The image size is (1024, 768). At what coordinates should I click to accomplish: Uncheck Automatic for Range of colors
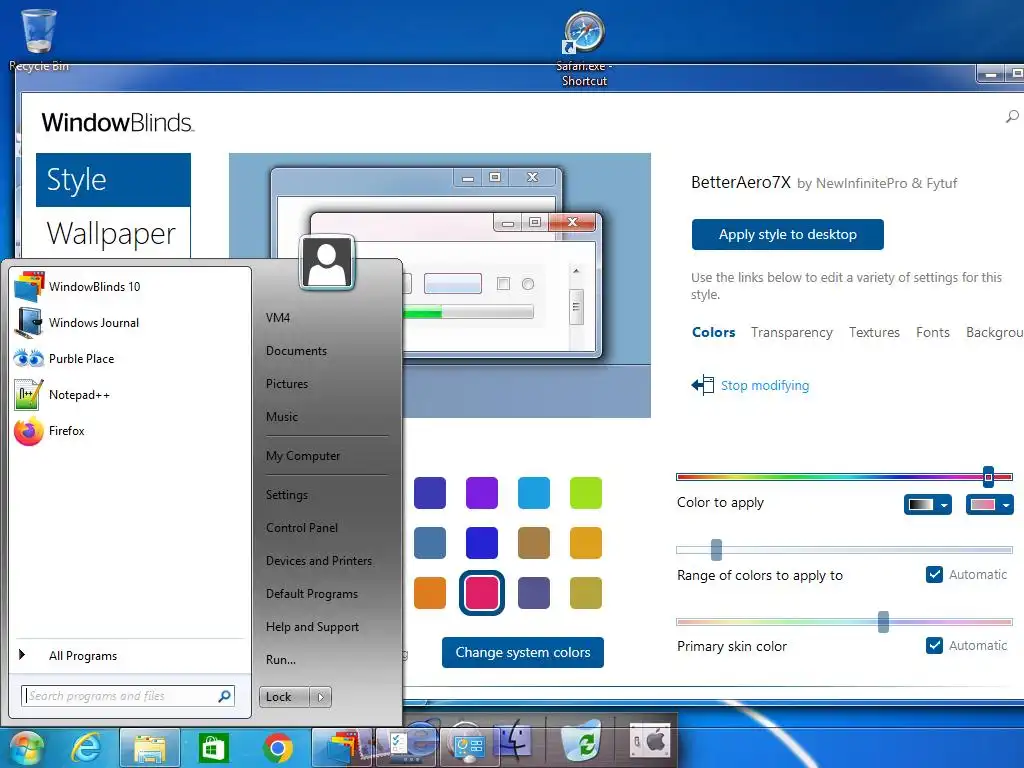click(935, 575)
